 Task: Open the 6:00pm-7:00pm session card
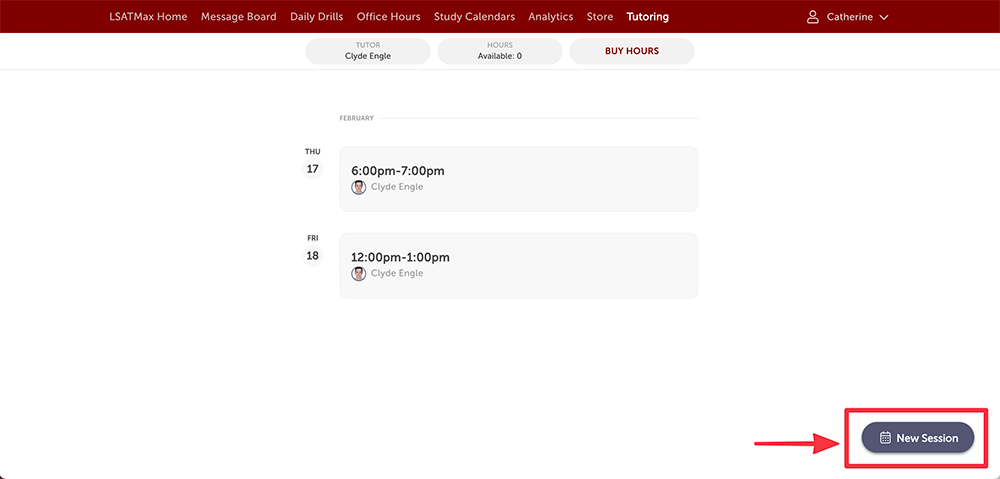[518, 179]
